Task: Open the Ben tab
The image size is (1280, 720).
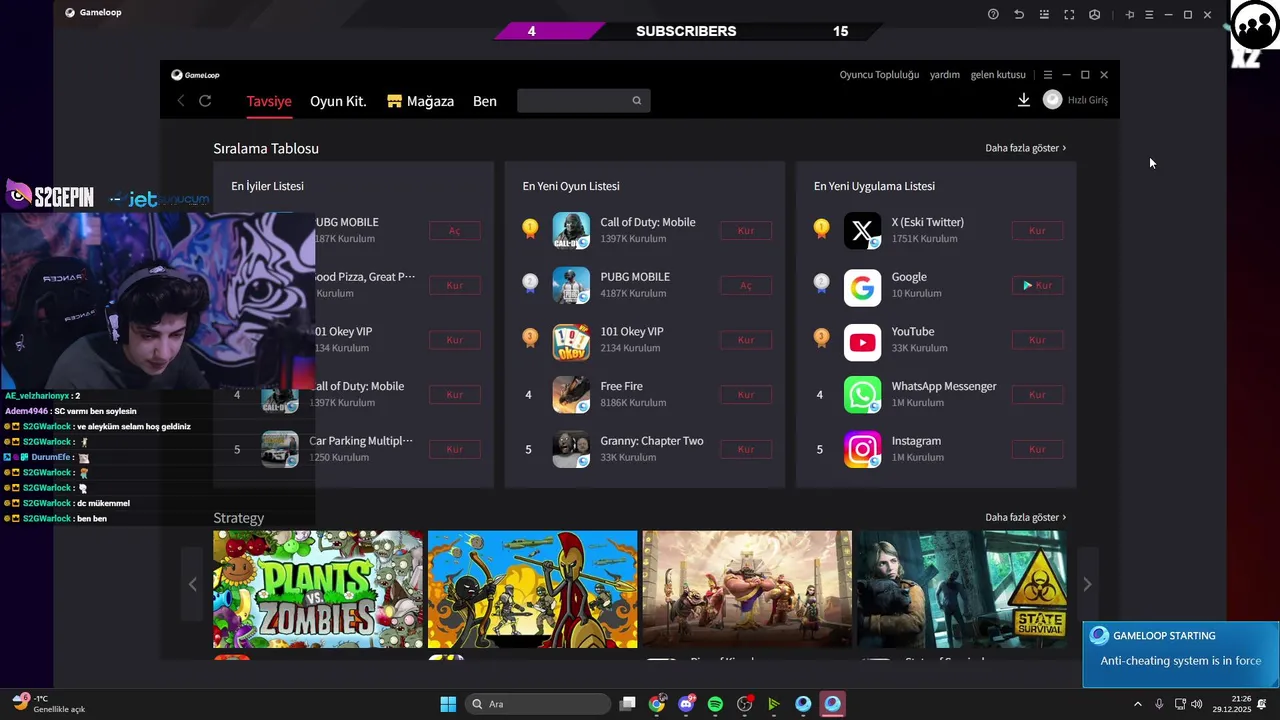Action: pyautogui.click(x=485, y=101)
